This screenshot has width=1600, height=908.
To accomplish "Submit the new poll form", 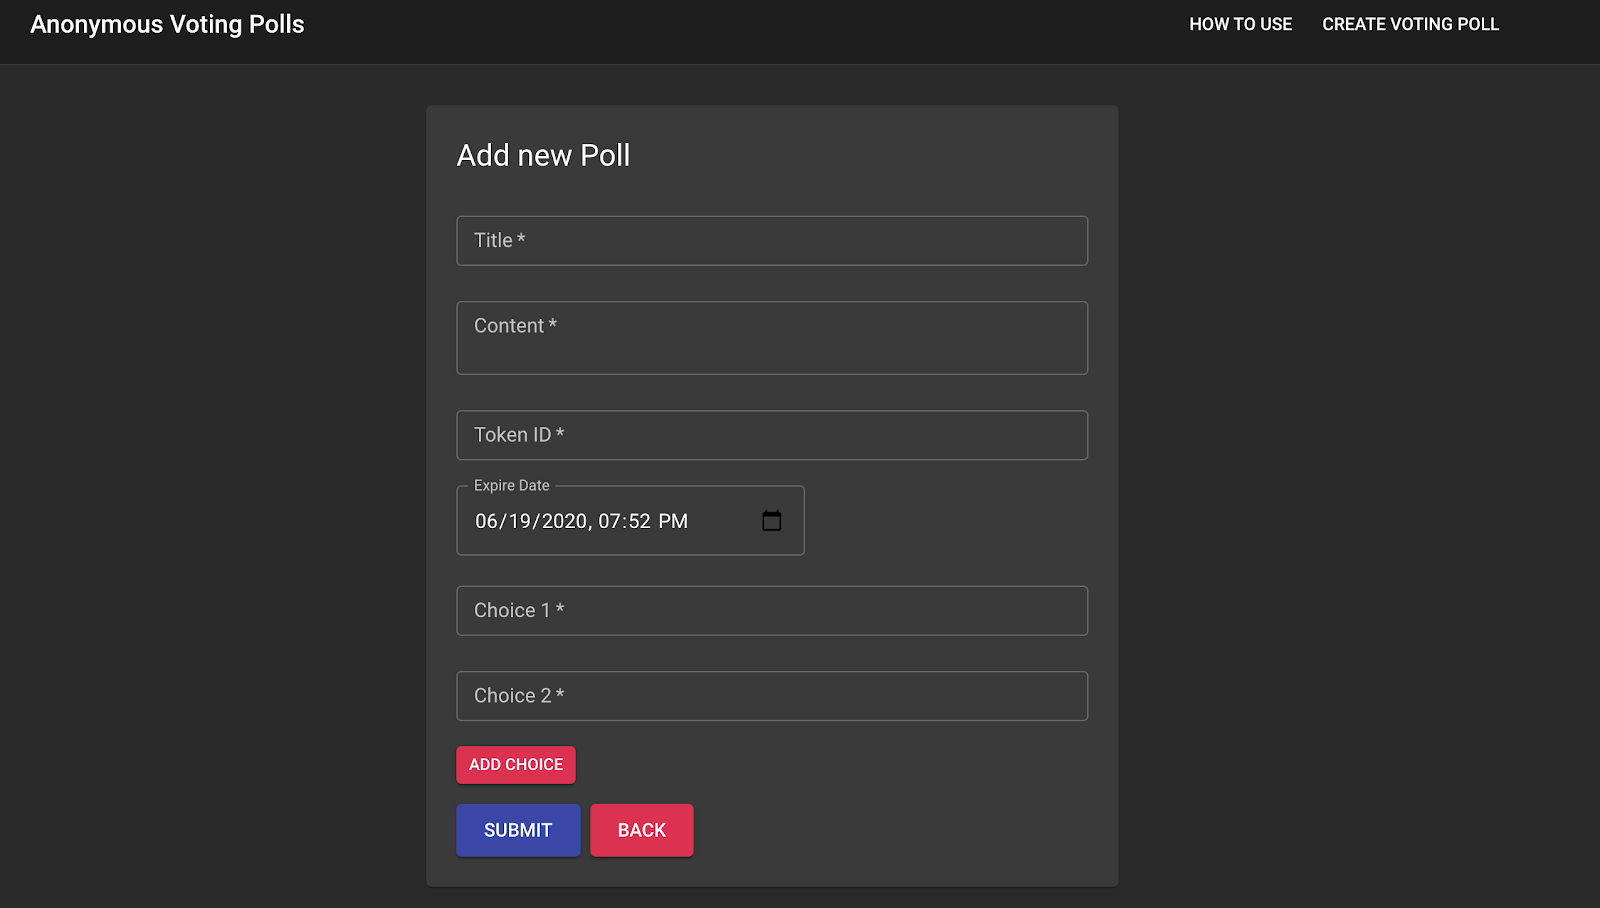I will (518, 830).
